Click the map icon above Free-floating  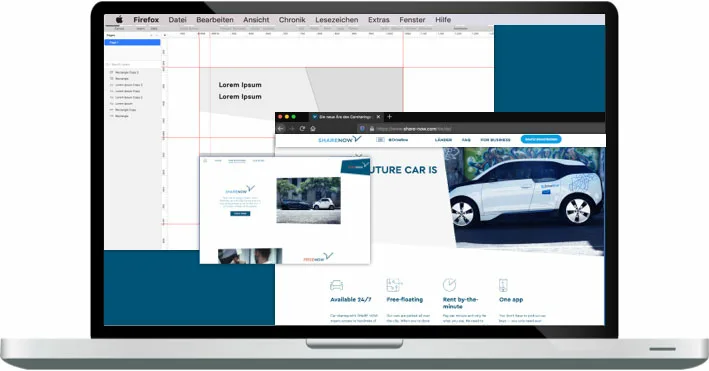tap(394, 285)
